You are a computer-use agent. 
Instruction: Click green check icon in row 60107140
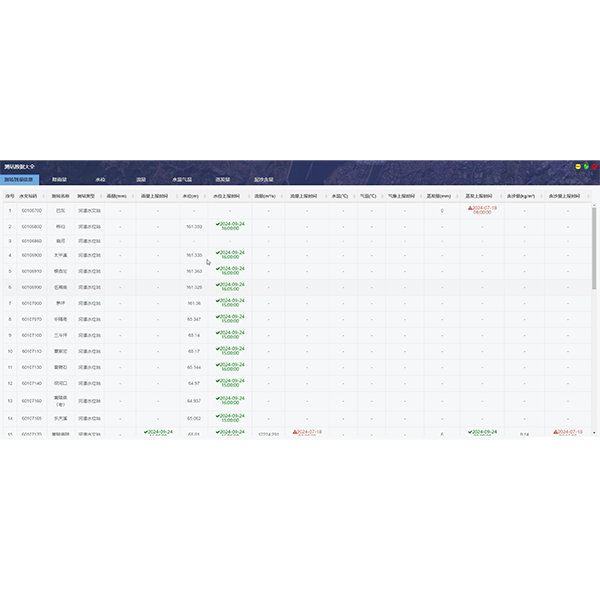(218, 381)
